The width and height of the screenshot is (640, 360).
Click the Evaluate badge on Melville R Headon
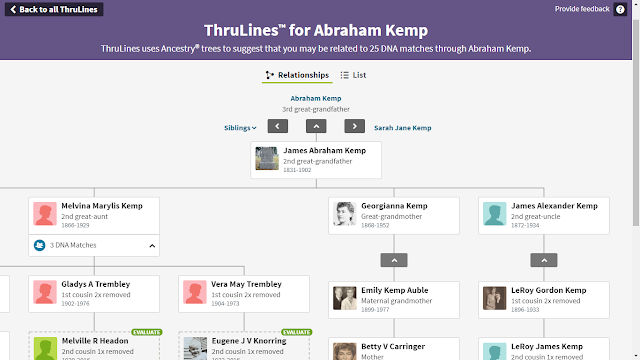(147, 332)
